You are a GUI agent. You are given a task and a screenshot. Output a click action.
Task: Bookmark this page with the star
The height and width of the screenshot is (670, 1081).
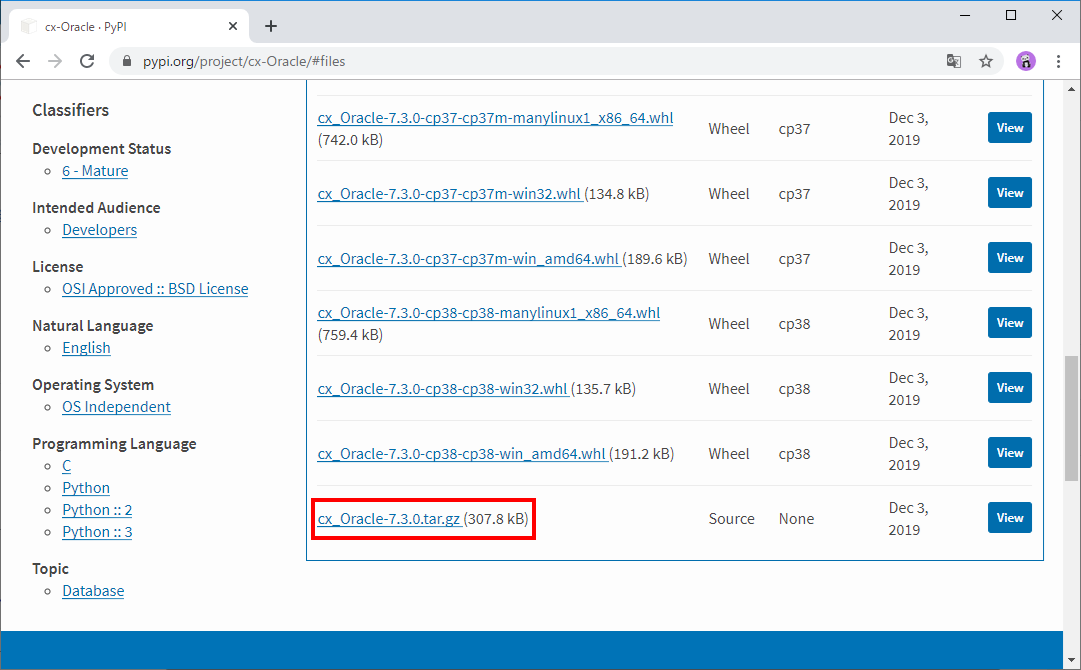coord(986,61)
